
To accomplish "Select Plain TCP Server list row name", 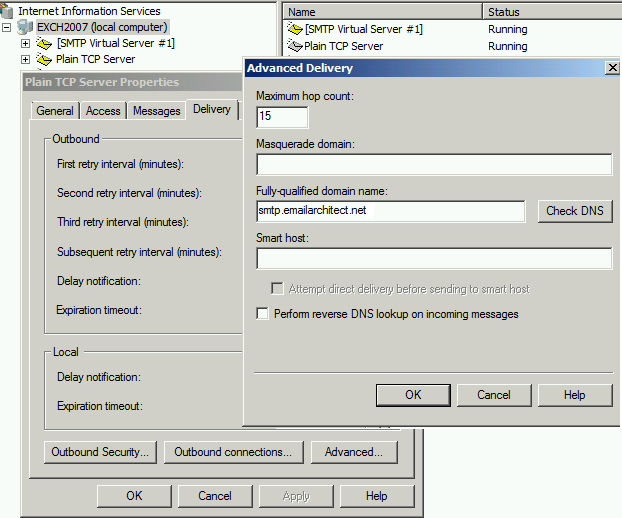I will pyautogui.click(x=344, y=46).
